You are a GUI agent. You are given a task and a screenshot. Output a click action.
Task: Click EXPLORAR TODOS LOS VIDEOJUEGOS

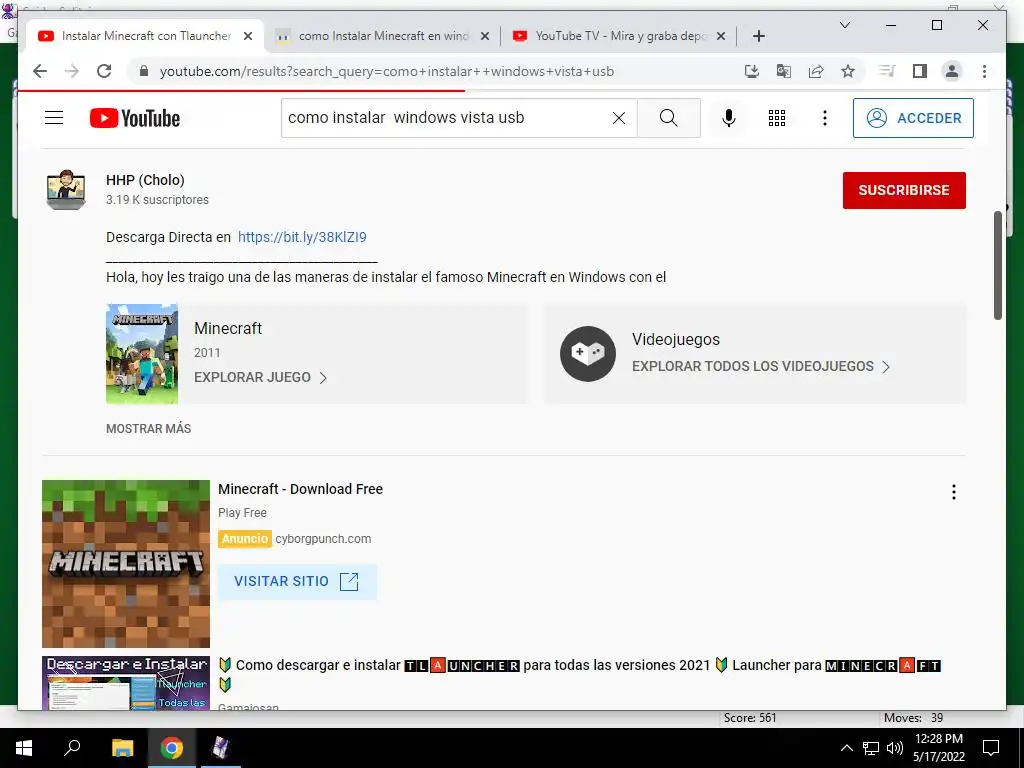(x=761, y=366)
